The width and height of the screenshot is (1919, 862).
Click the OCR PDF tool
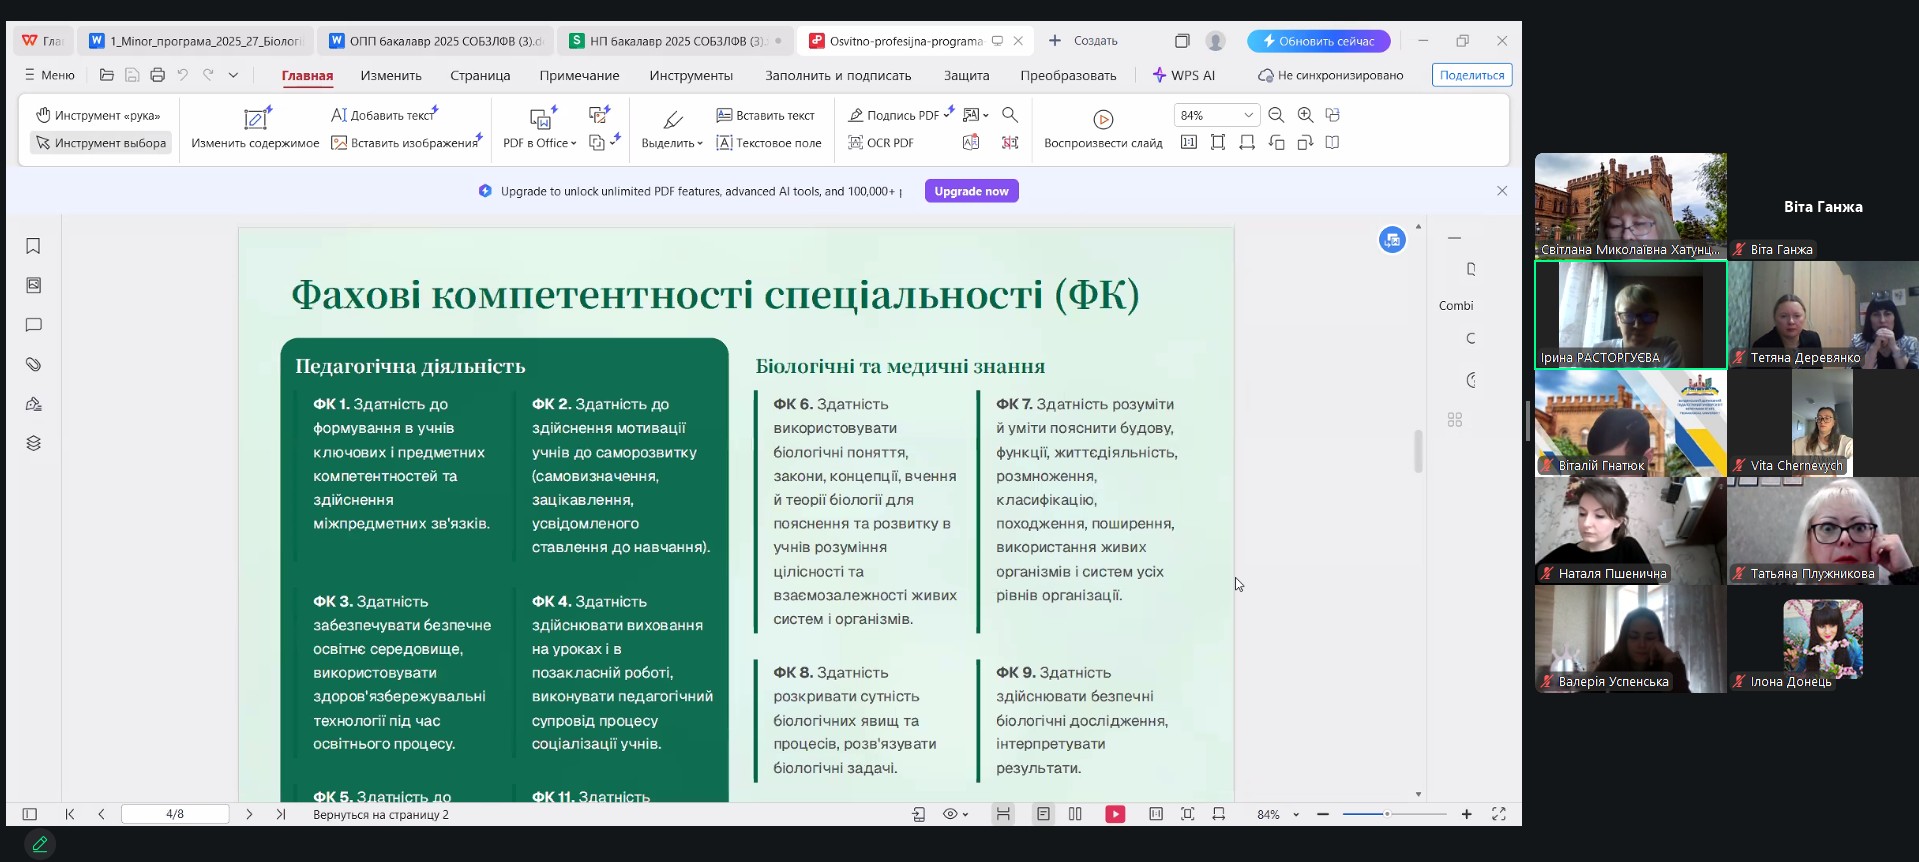880,143
